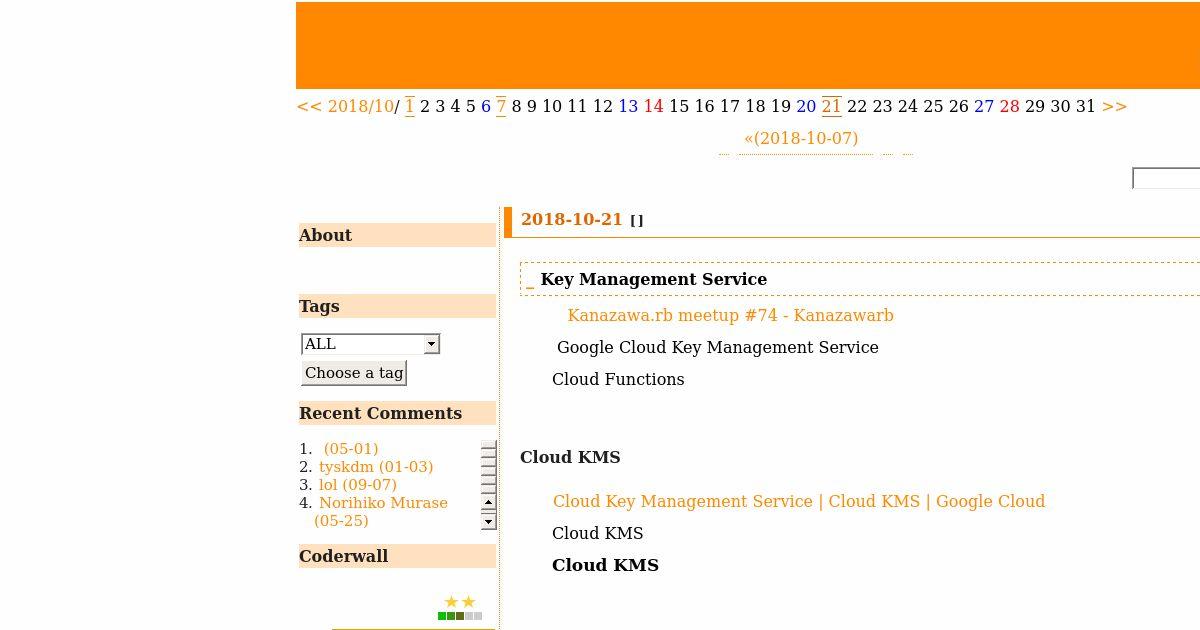Click the underscore anchor before Key Management Service

(530, 280)
